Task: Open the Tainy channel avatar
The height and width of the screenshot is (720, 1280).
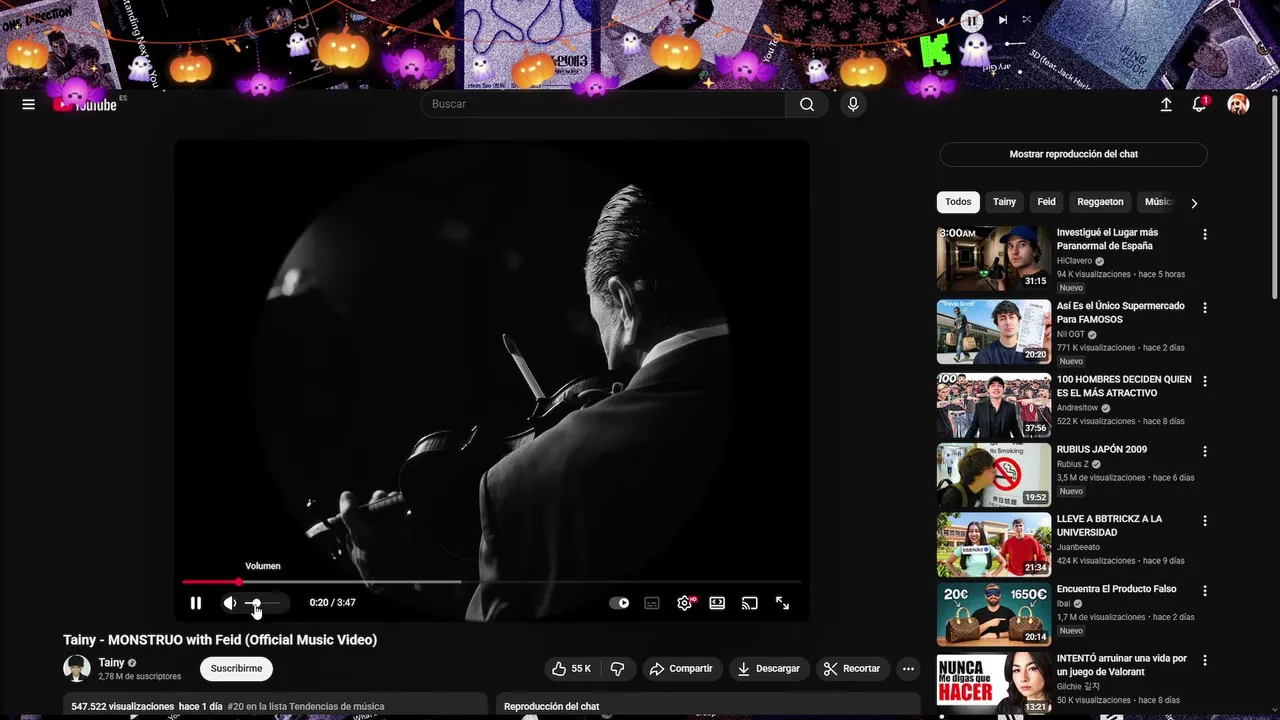Action: click(x=77, y=669)
